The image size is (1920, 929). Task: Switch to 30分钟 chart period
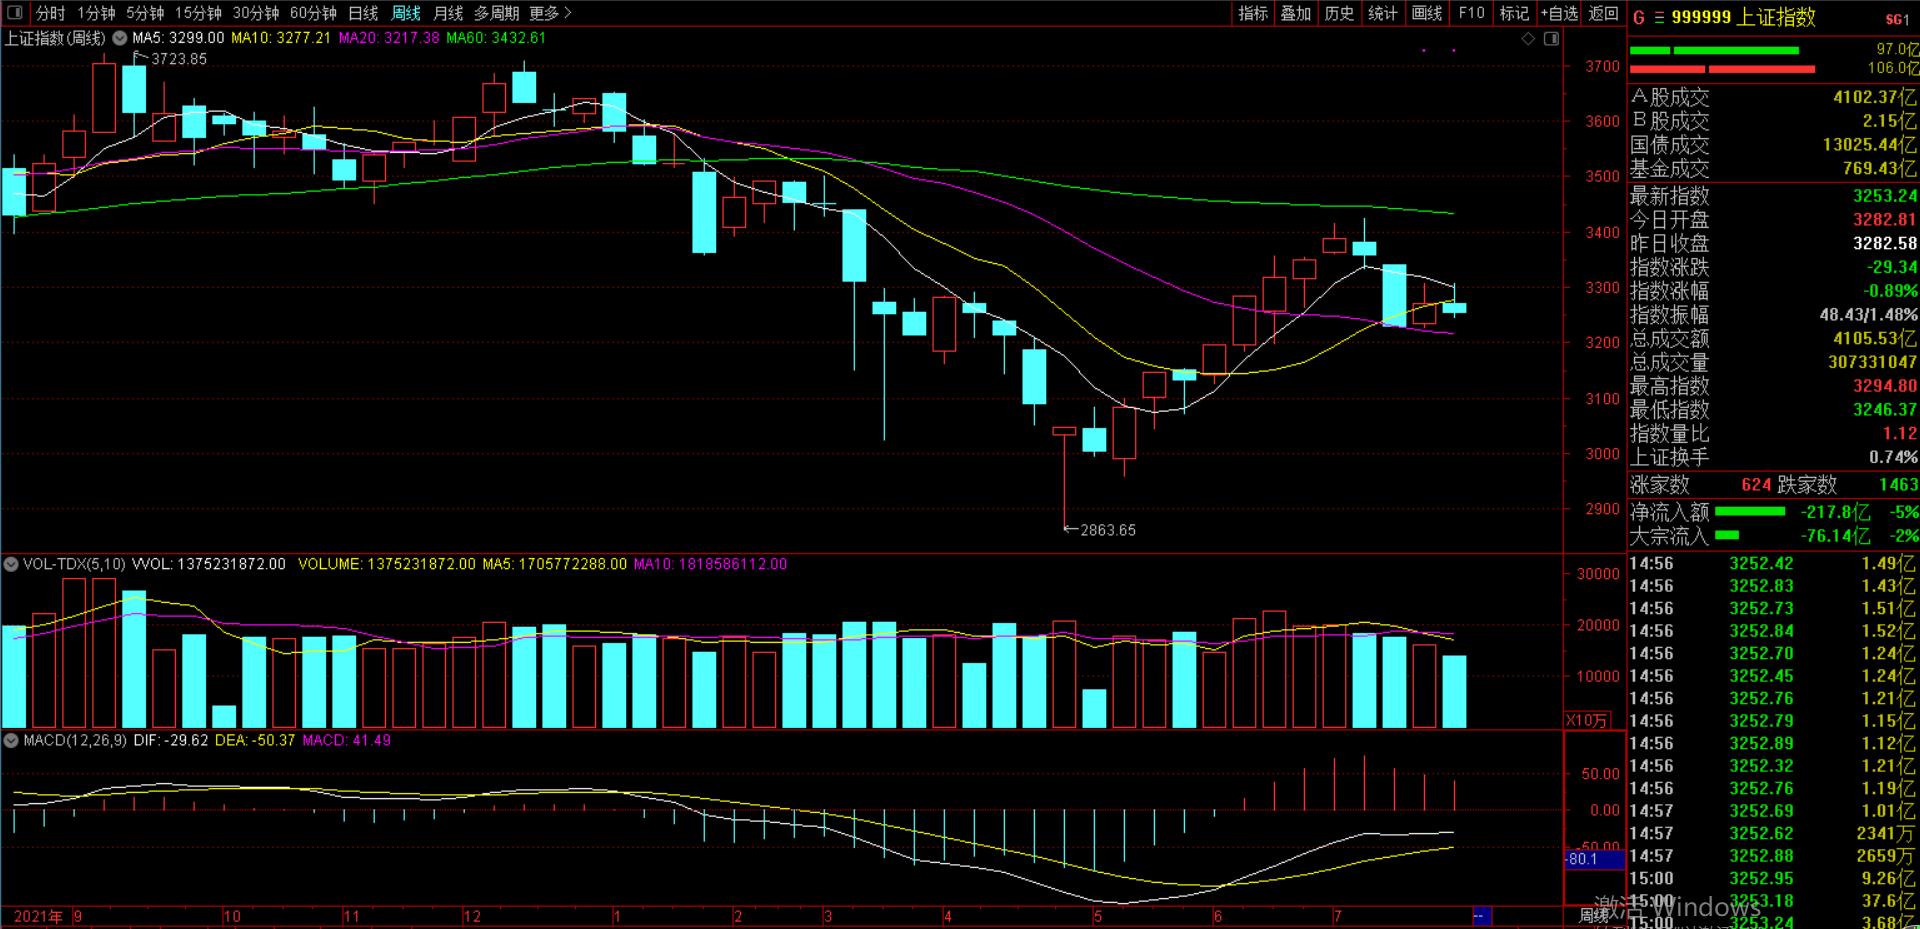pos(256,13)
